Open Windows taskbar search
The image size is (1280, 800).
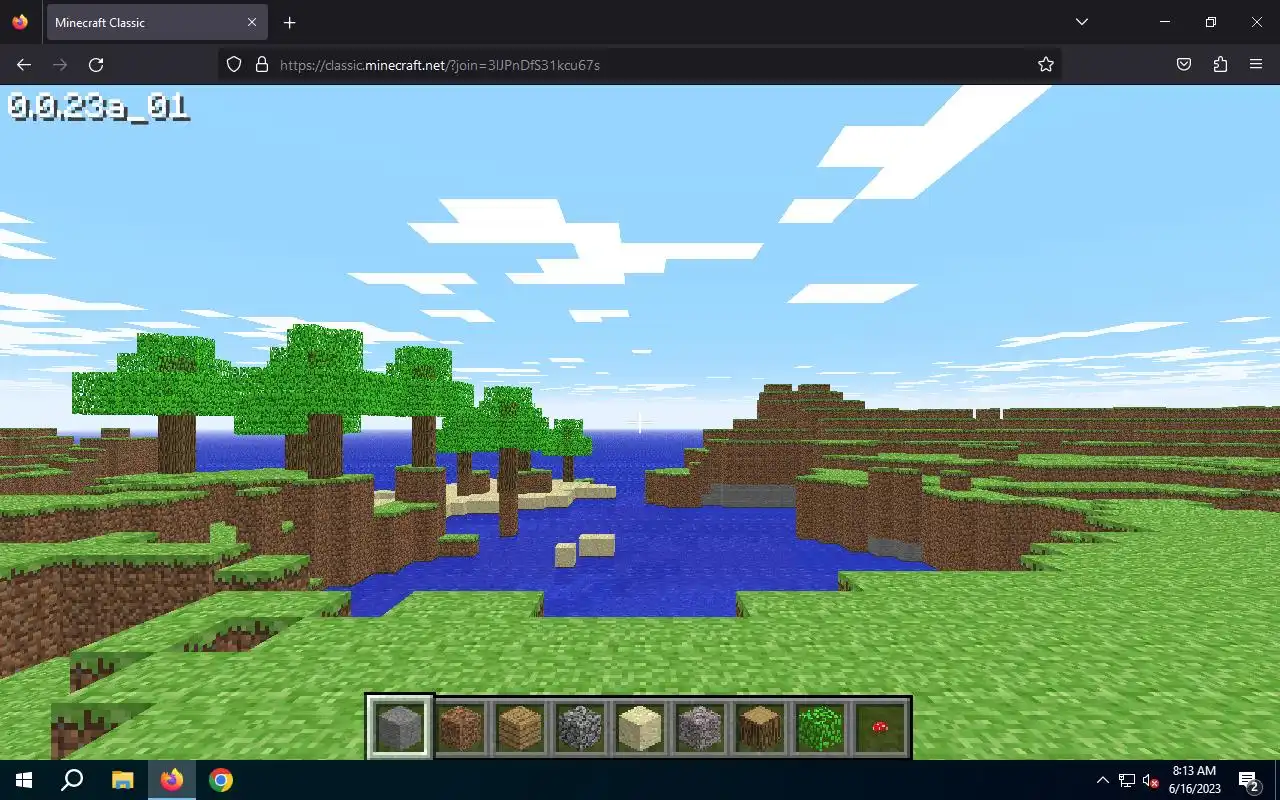72,780
